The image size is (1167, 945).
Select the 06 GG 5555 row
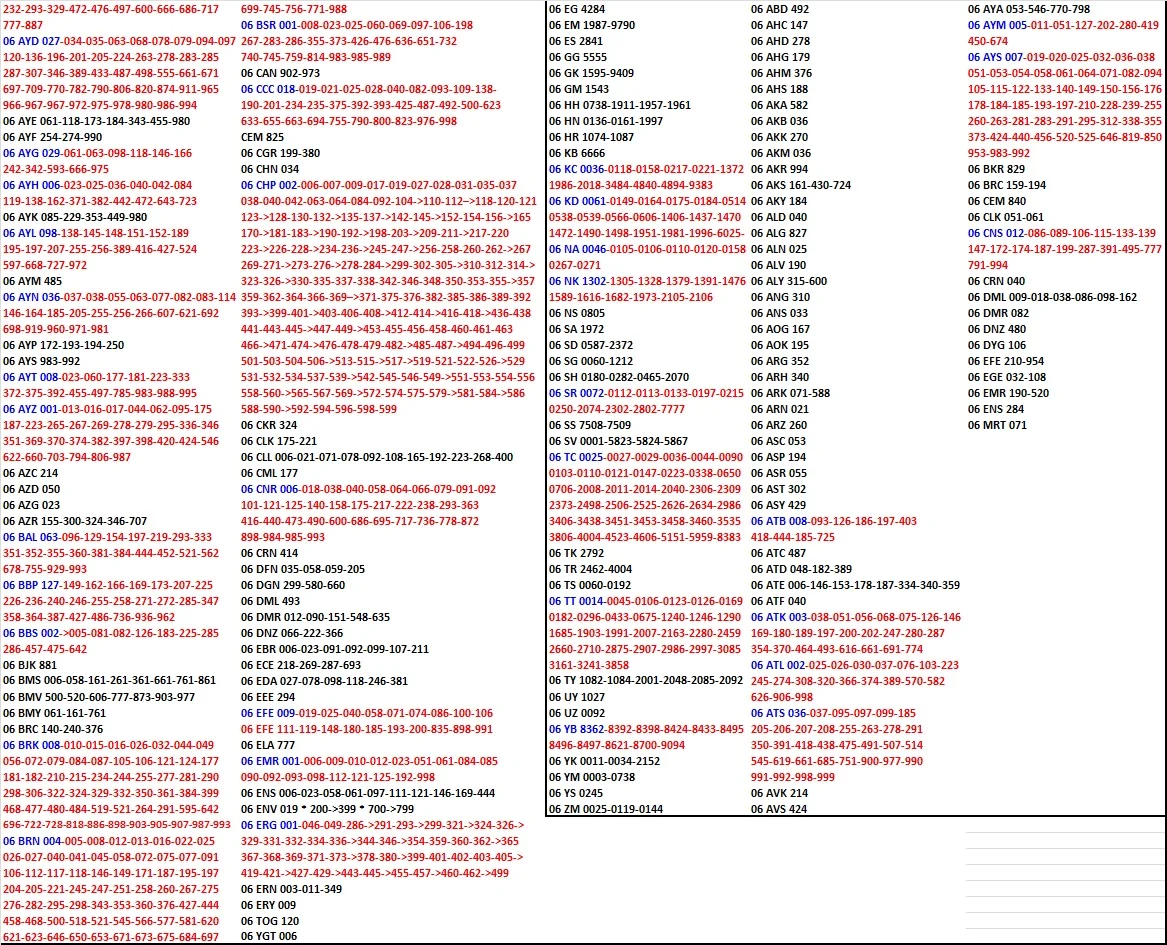coord(578,57)
